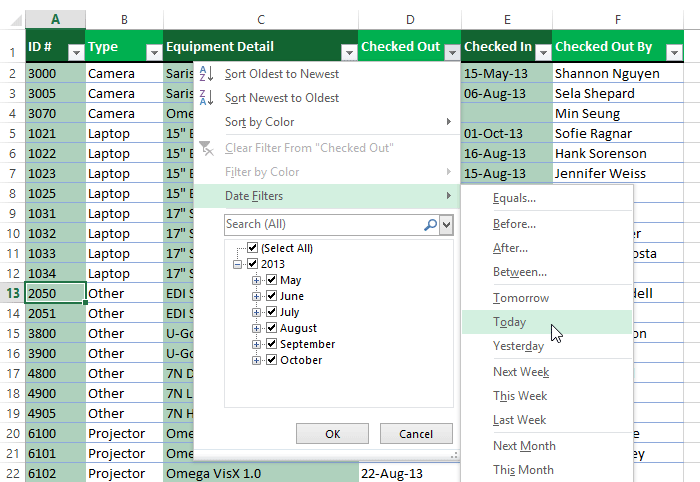This screenshot has width=700, height=482.
Task: Open the search box options dropdown arrow
Action: click(x=446, y=224)
